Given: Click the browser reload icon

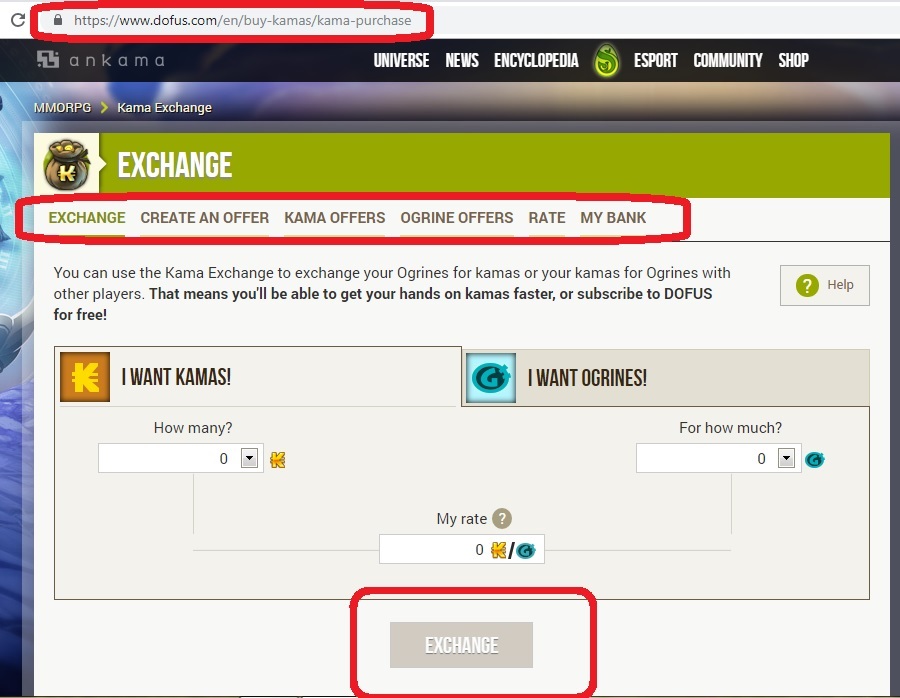Looking at the screenshot, I should (x=17, y=20).
